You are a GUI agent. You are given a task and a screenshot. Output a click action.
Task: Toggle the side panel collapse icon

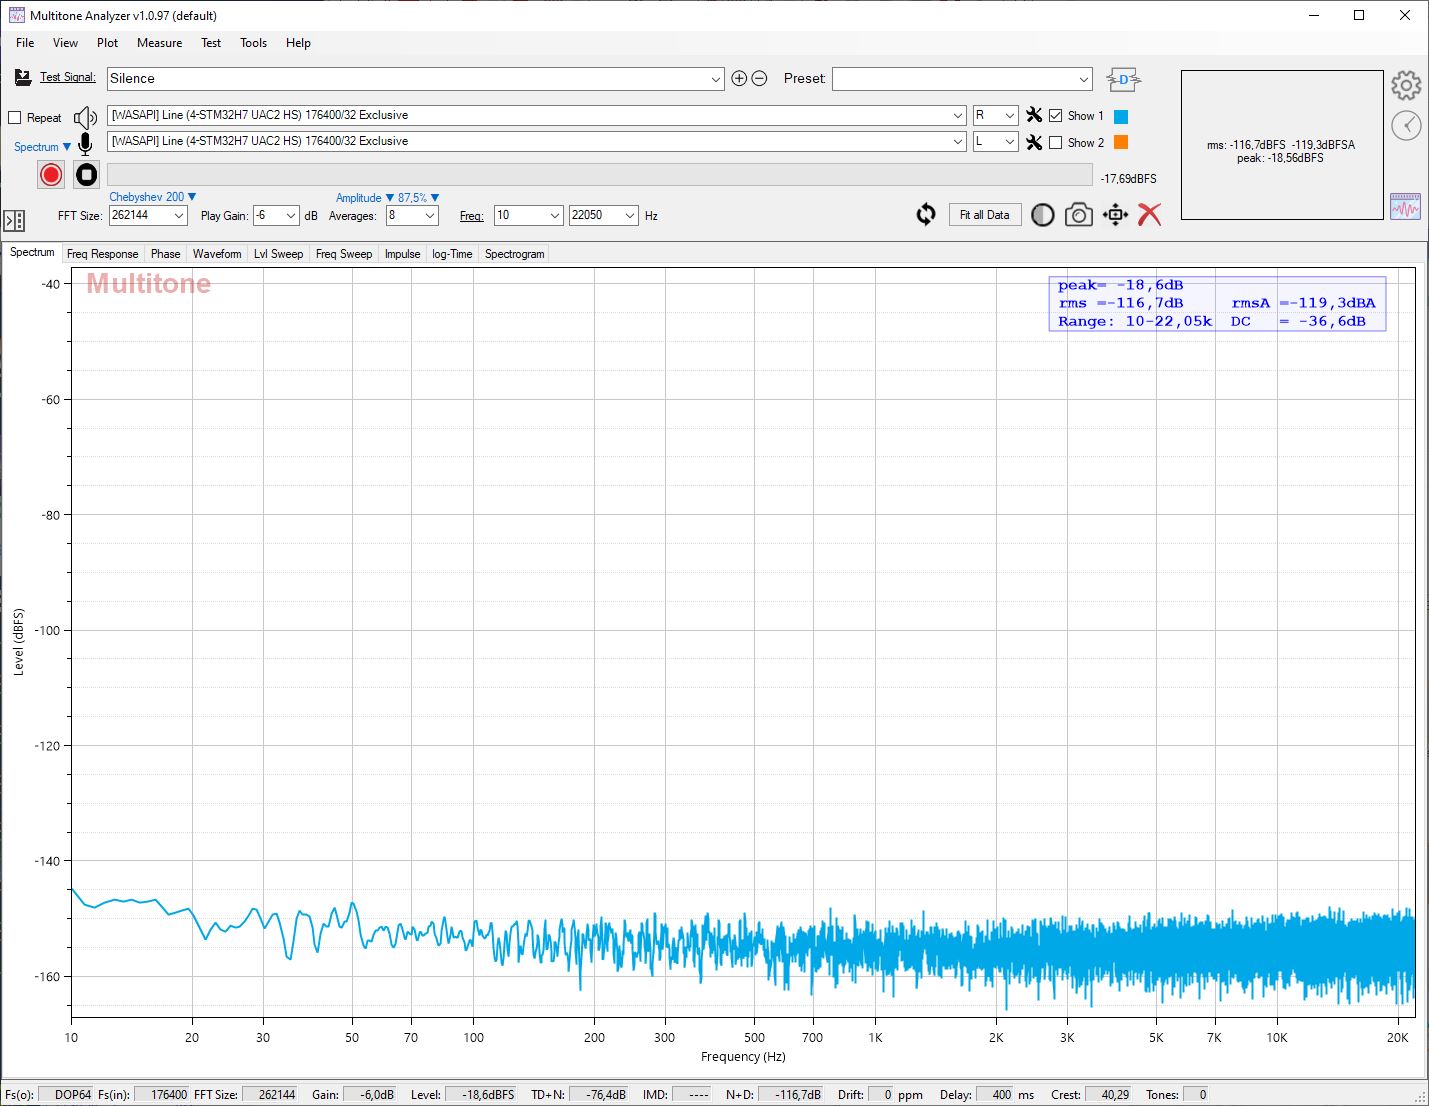pos(14,220)
